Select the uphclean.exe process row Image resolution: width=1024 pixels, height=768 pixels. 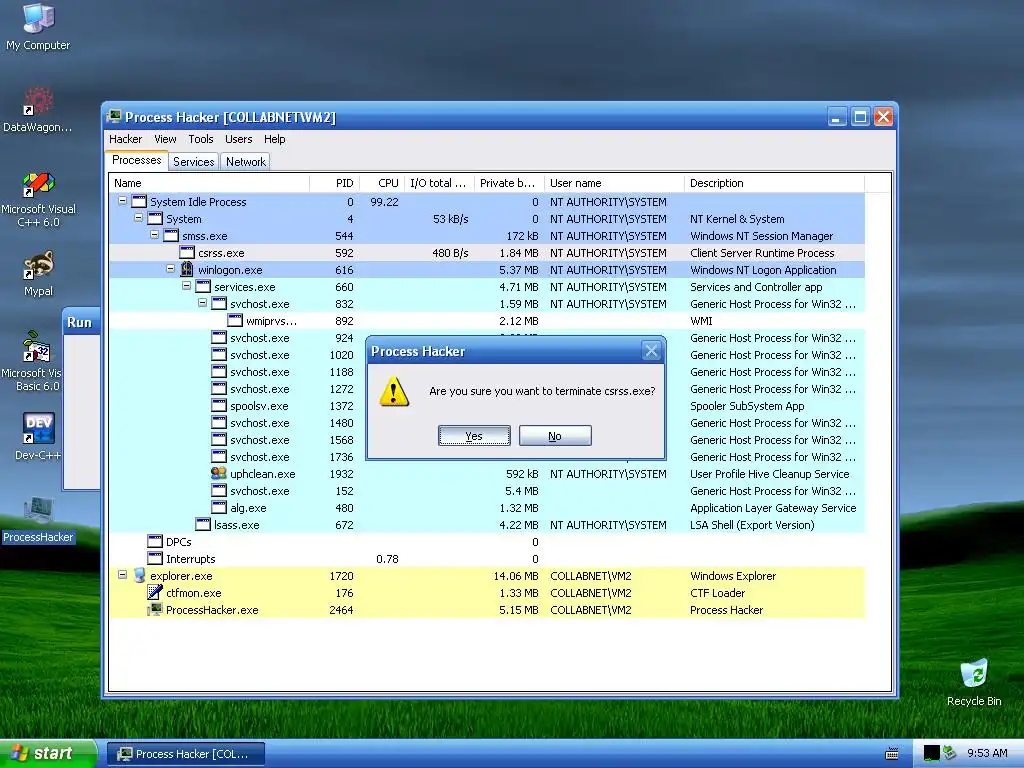click(487, 473)
